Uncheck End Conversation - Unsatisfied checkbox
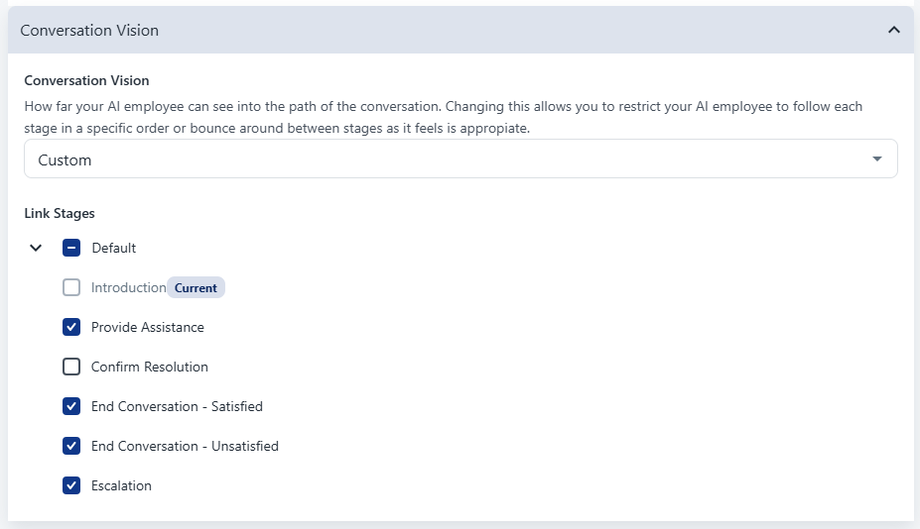The height and width of the screenshot is (529, 920). click(71, 446)
